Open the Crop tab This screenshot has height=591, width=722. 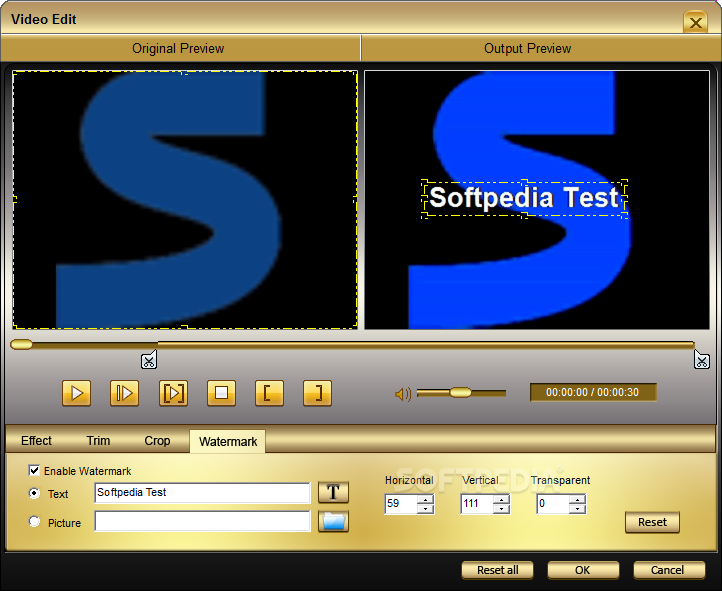[157, 440]
